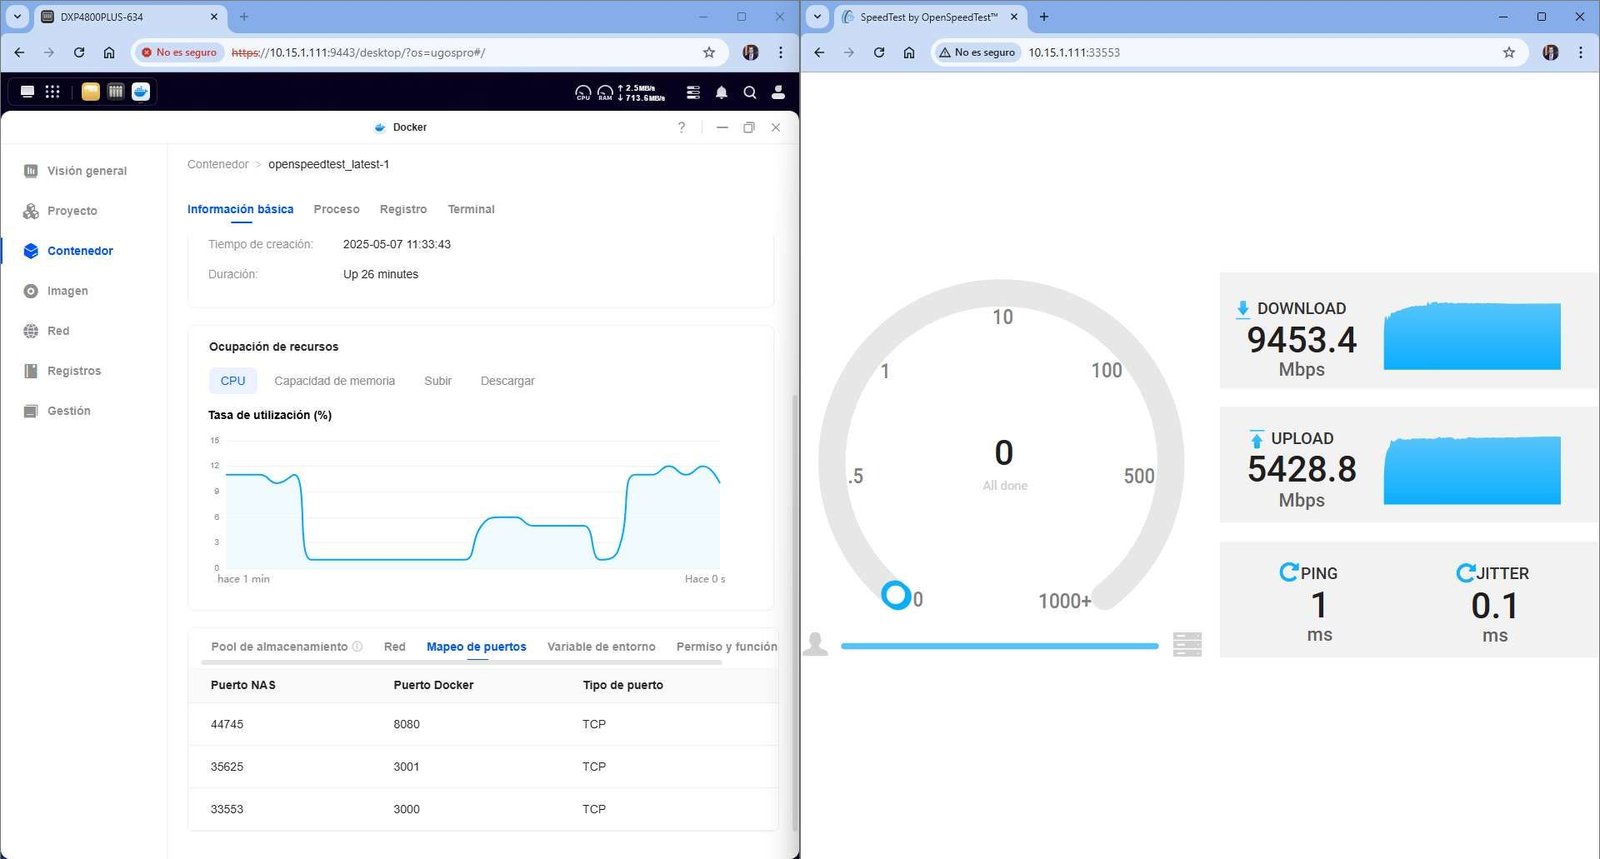This screenshot has height=859, width=1600.
Task: Open the yellow file manager app icon
Action: [90, 92]
